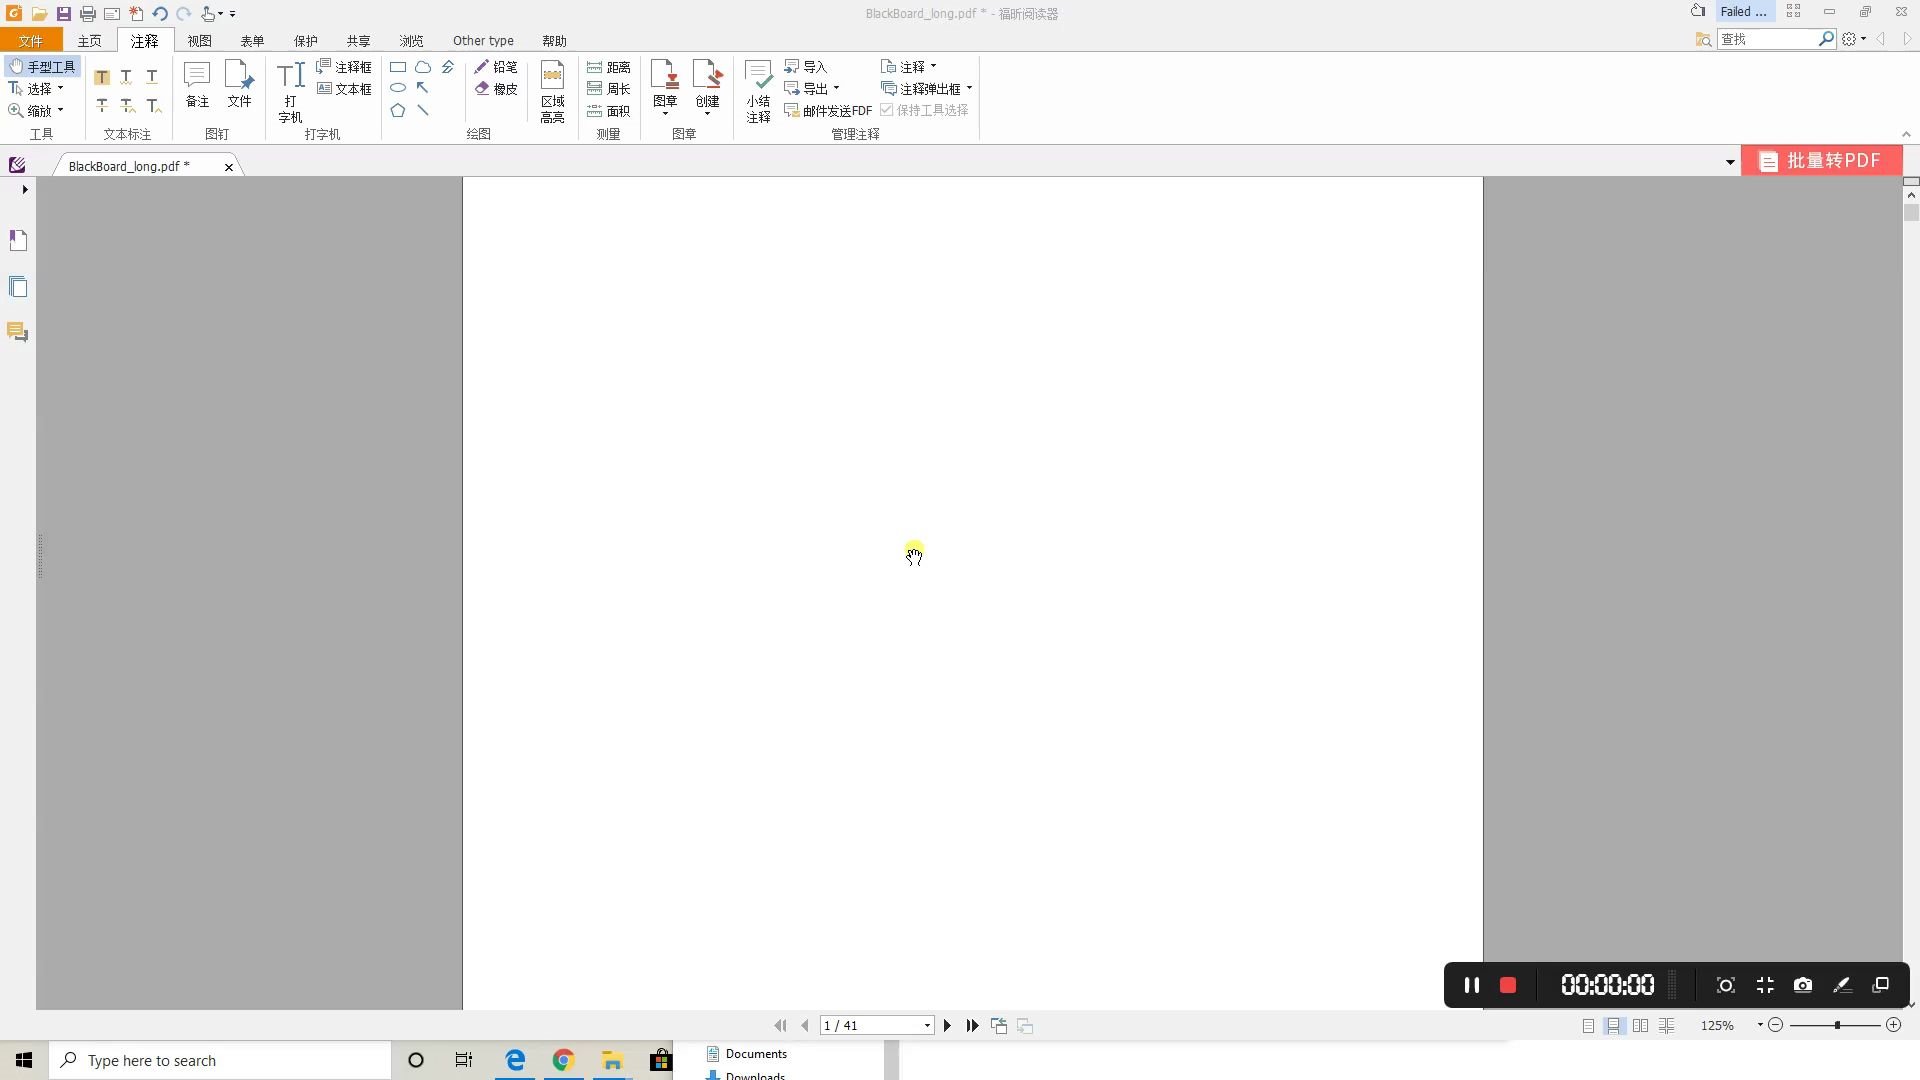Select the arrow drawing tool
Viewport: 1920px width, 1080px height.
(x=423, y=88)
